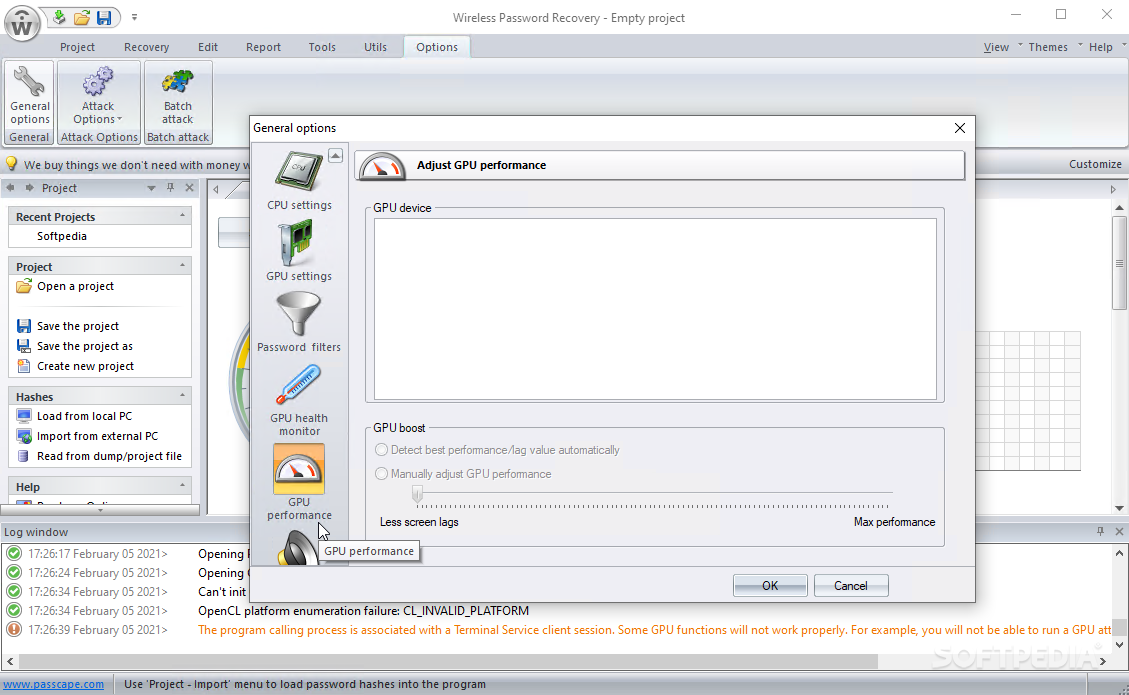Open Attack Options gears icon
Image resolution: width=1129 pixels, height=695 pixels.
click(98, 81)
